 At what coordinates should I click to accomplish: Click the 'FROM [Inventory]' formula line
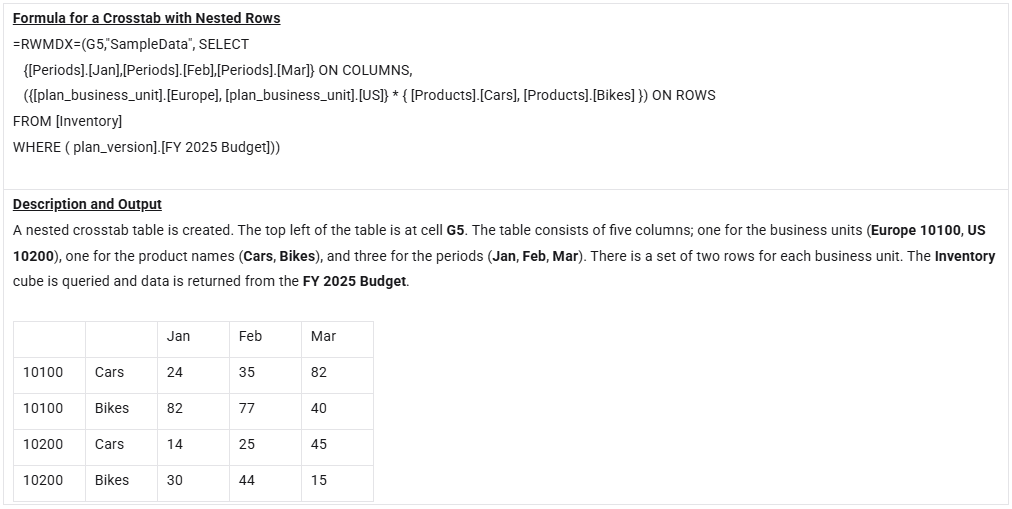click(67, 121)
